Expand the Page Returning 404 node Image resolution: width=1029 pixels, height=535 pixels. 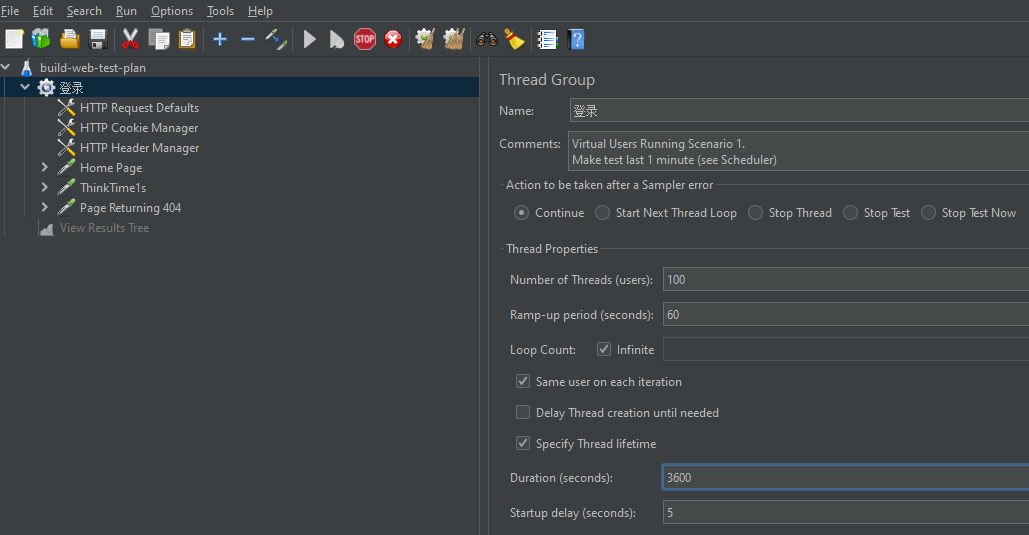(x=45, y=207)
